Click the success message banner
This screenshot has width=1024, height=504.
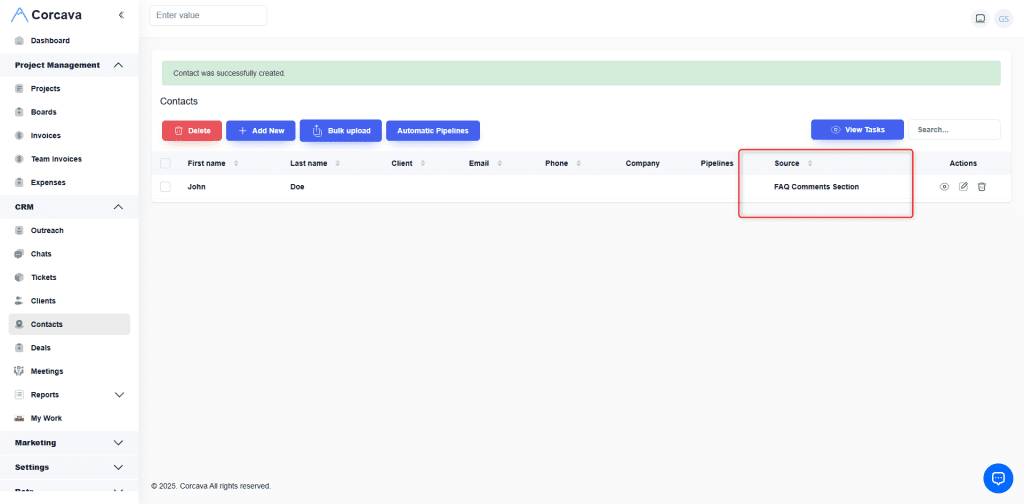pos(581,73)
